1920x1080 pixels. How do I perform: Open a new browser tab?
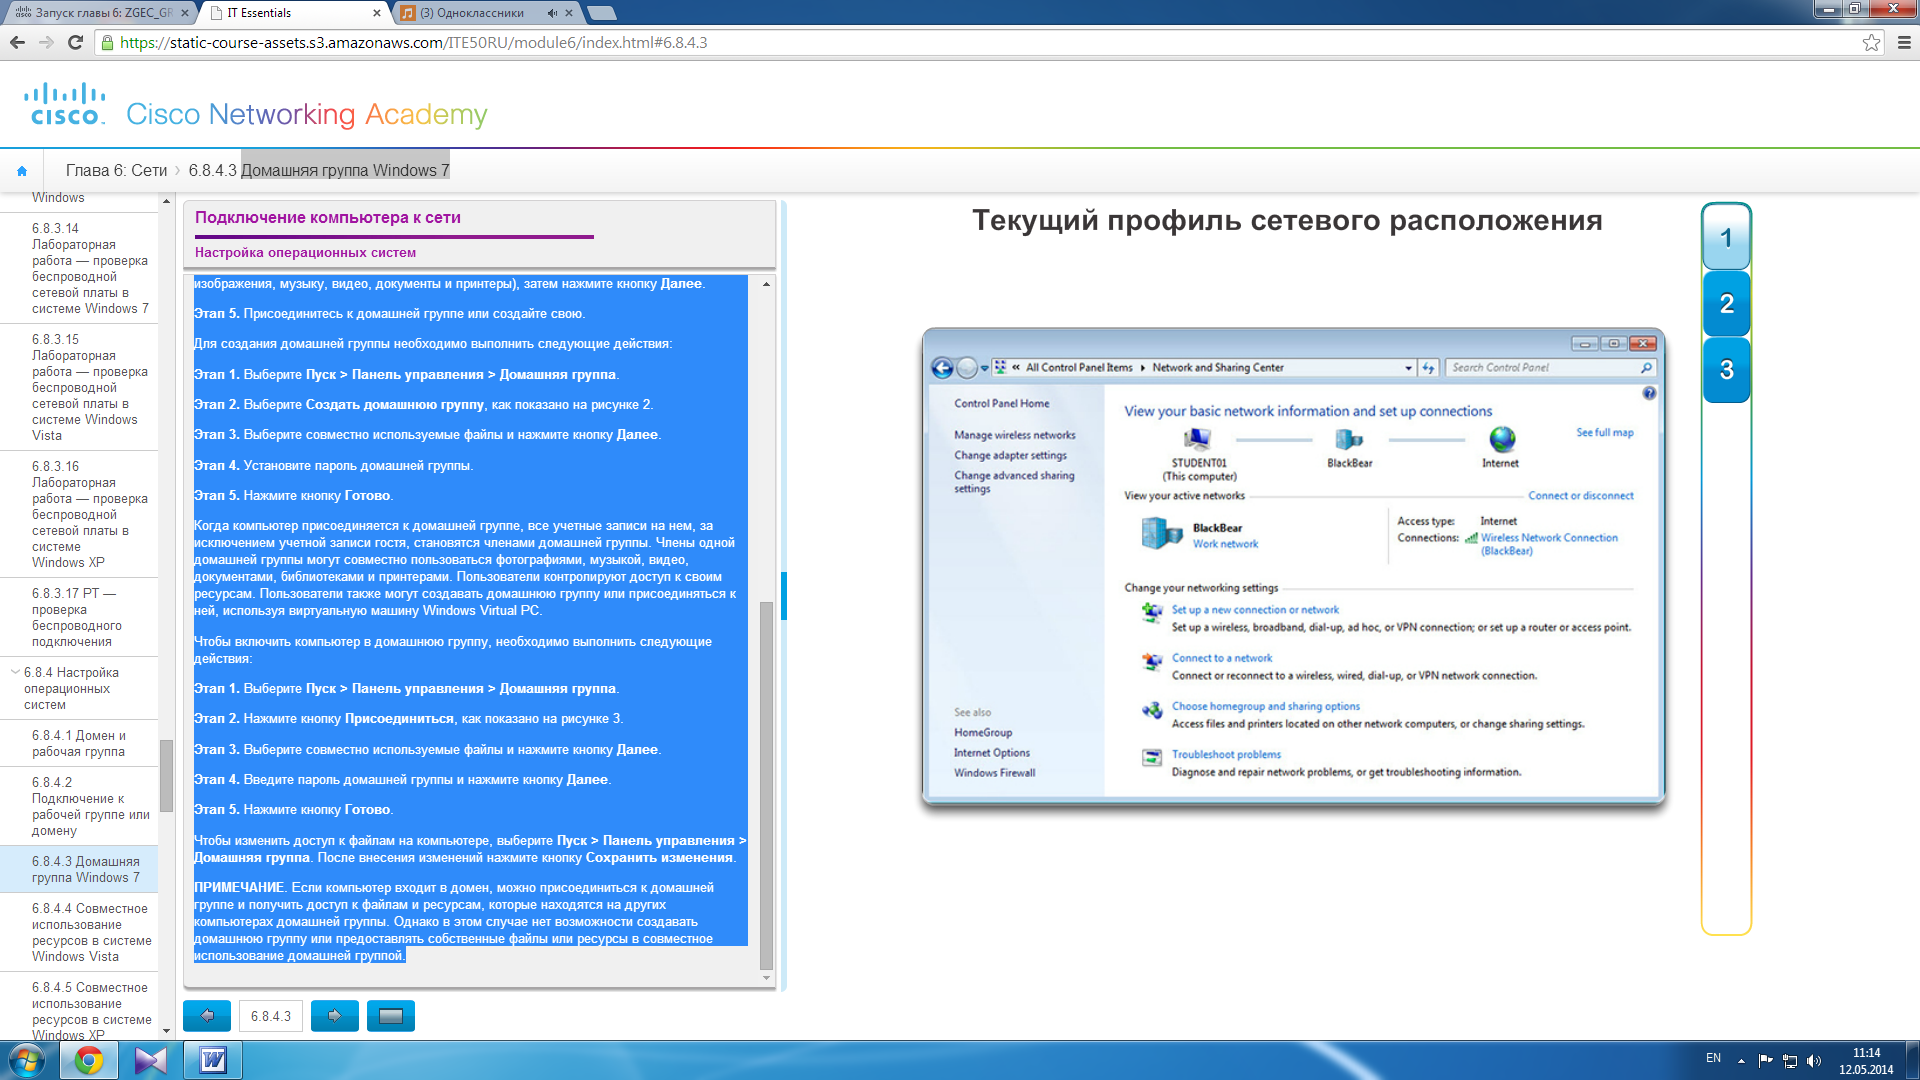tap(602, 13)
